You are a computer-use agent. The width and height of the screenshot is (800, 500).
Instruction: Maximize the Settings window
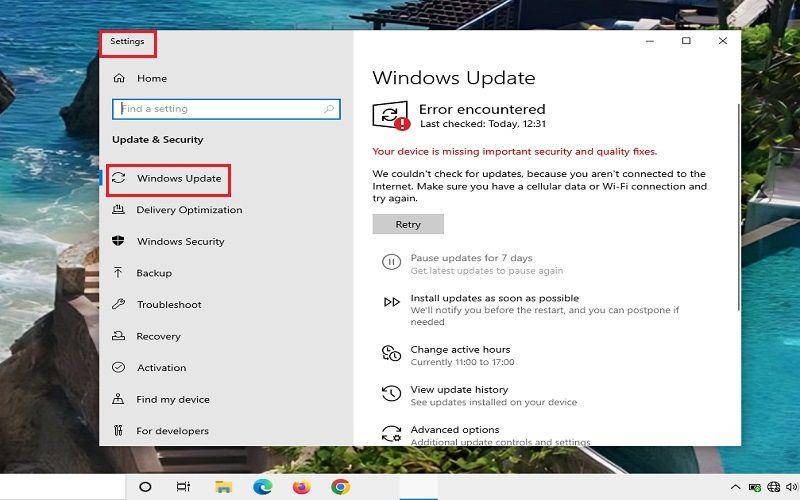(x=686, y=41)
